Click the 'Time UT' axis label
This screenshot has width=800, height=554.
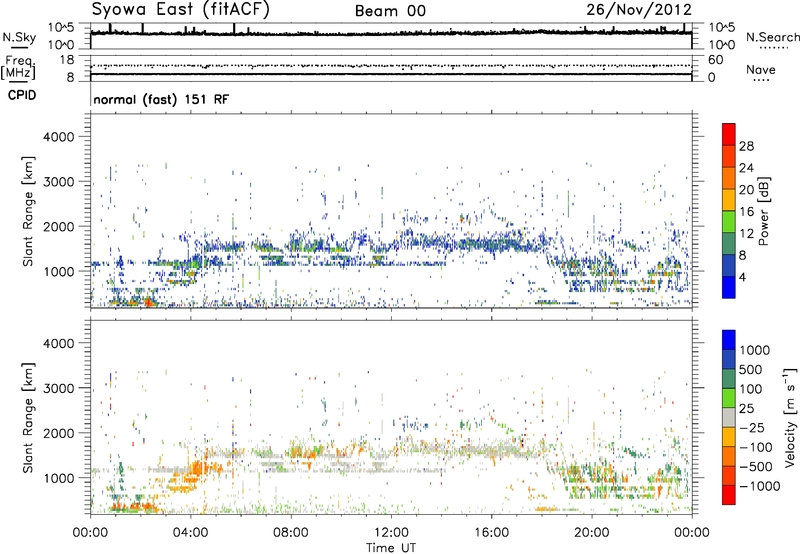391,548
